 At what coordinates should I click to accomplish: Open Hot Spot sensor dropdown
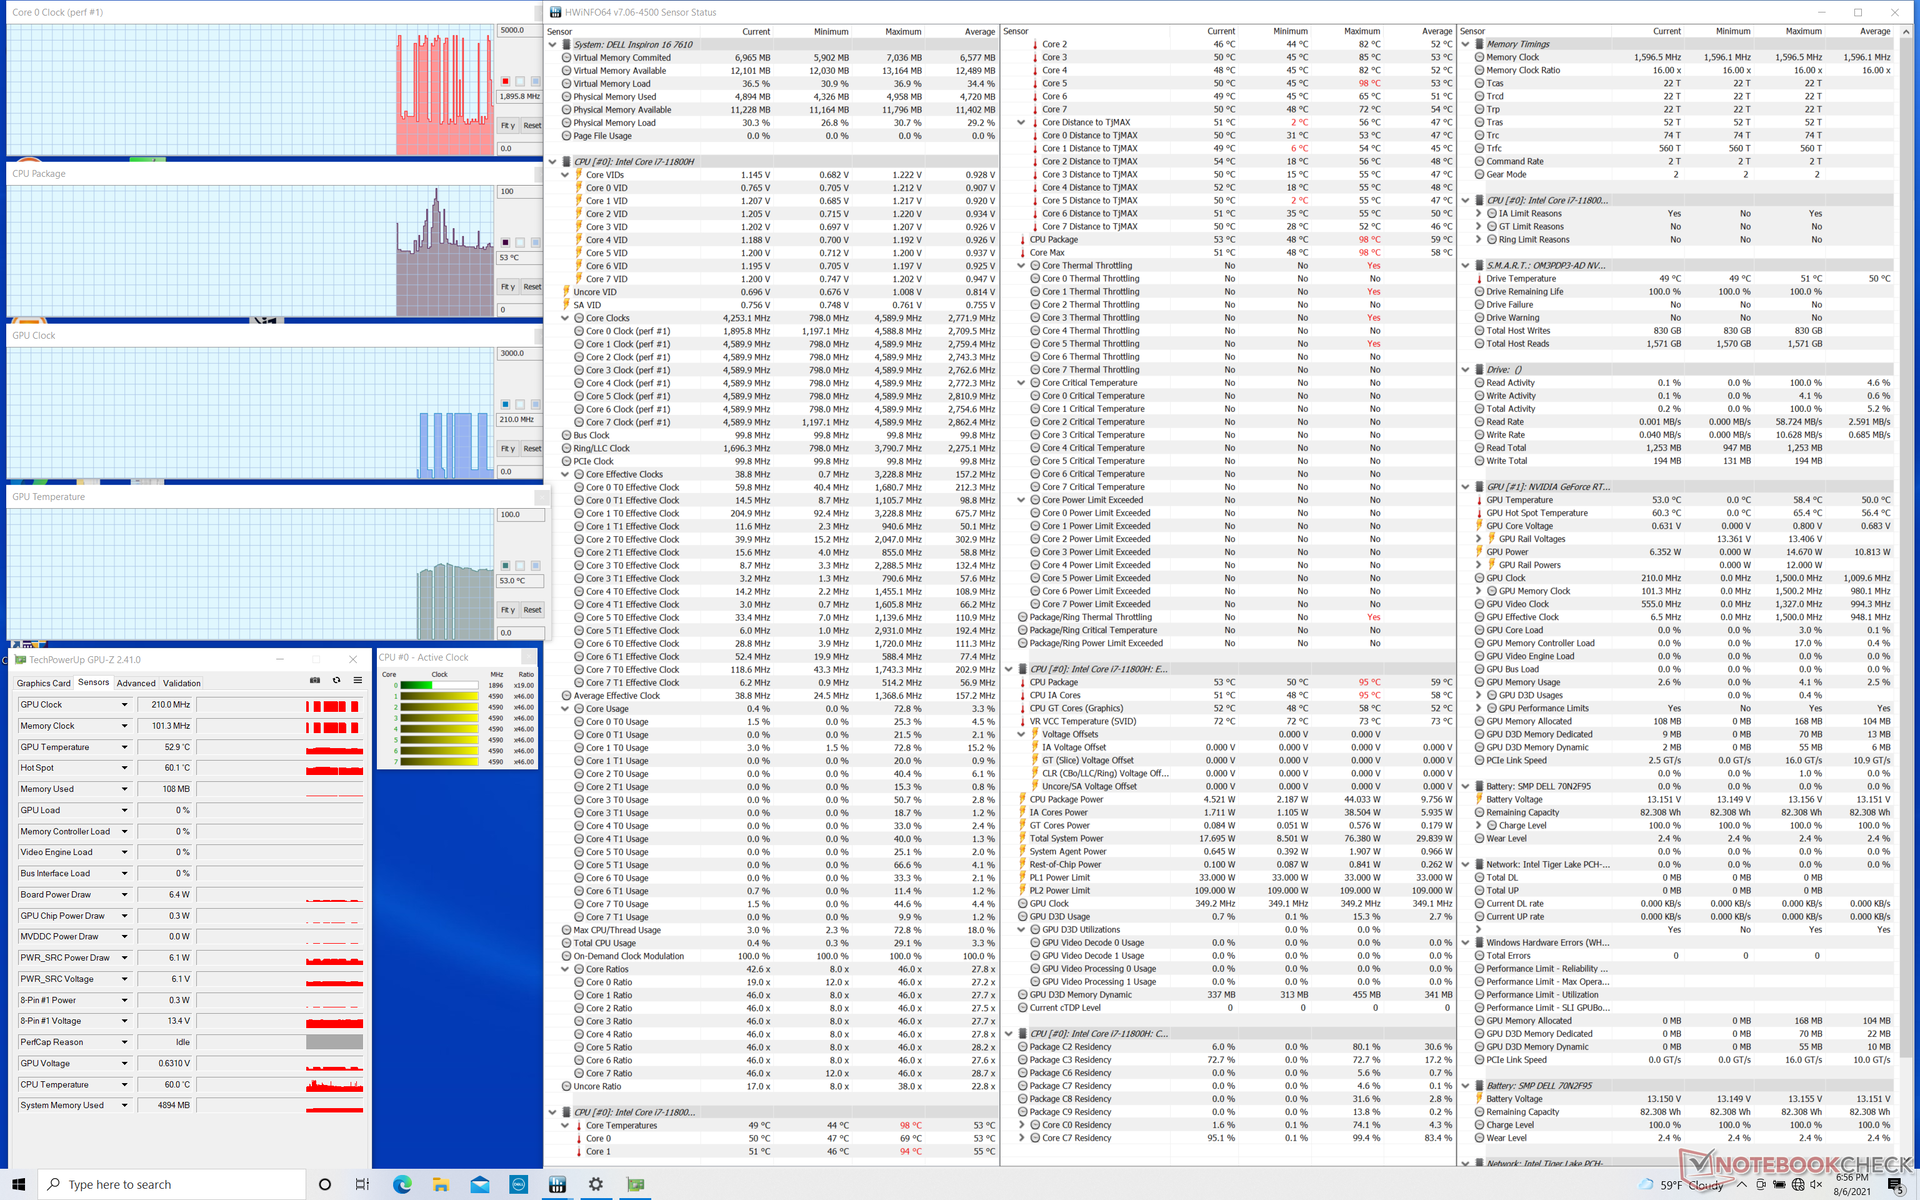coord(125,768)
